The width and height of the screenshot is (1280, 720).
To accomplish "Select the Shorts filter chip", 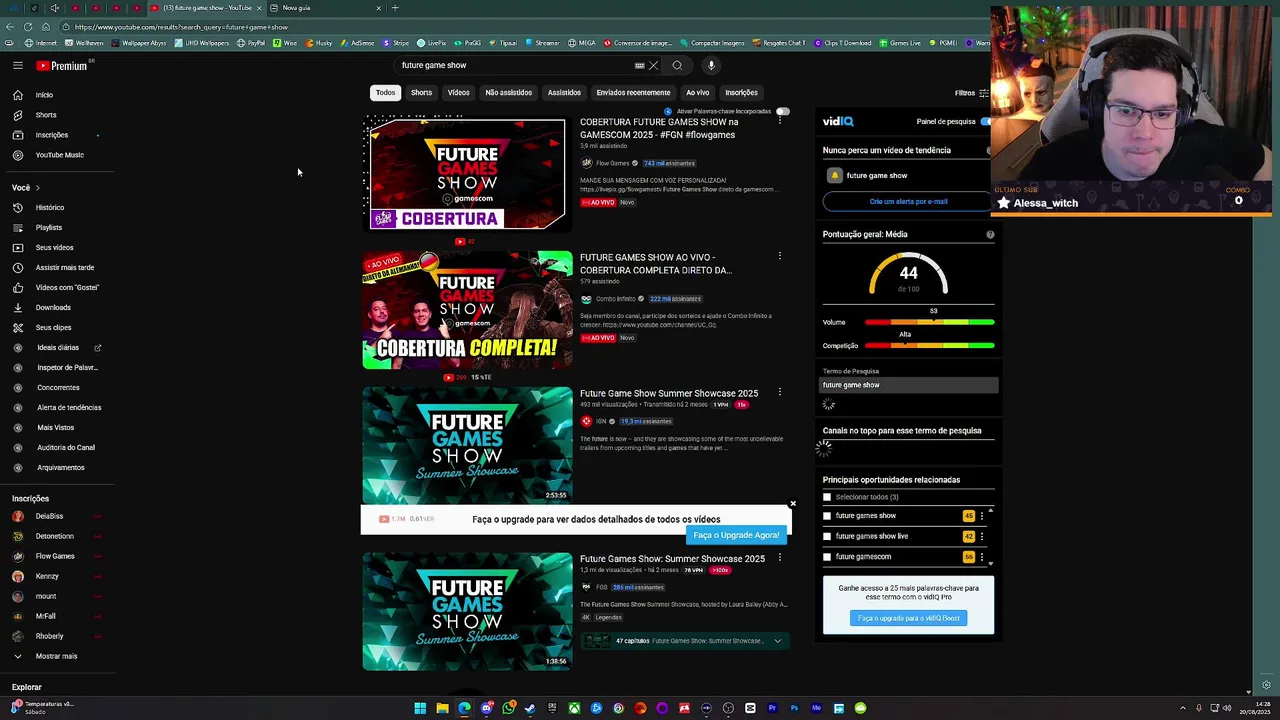I will pos(421,93).
